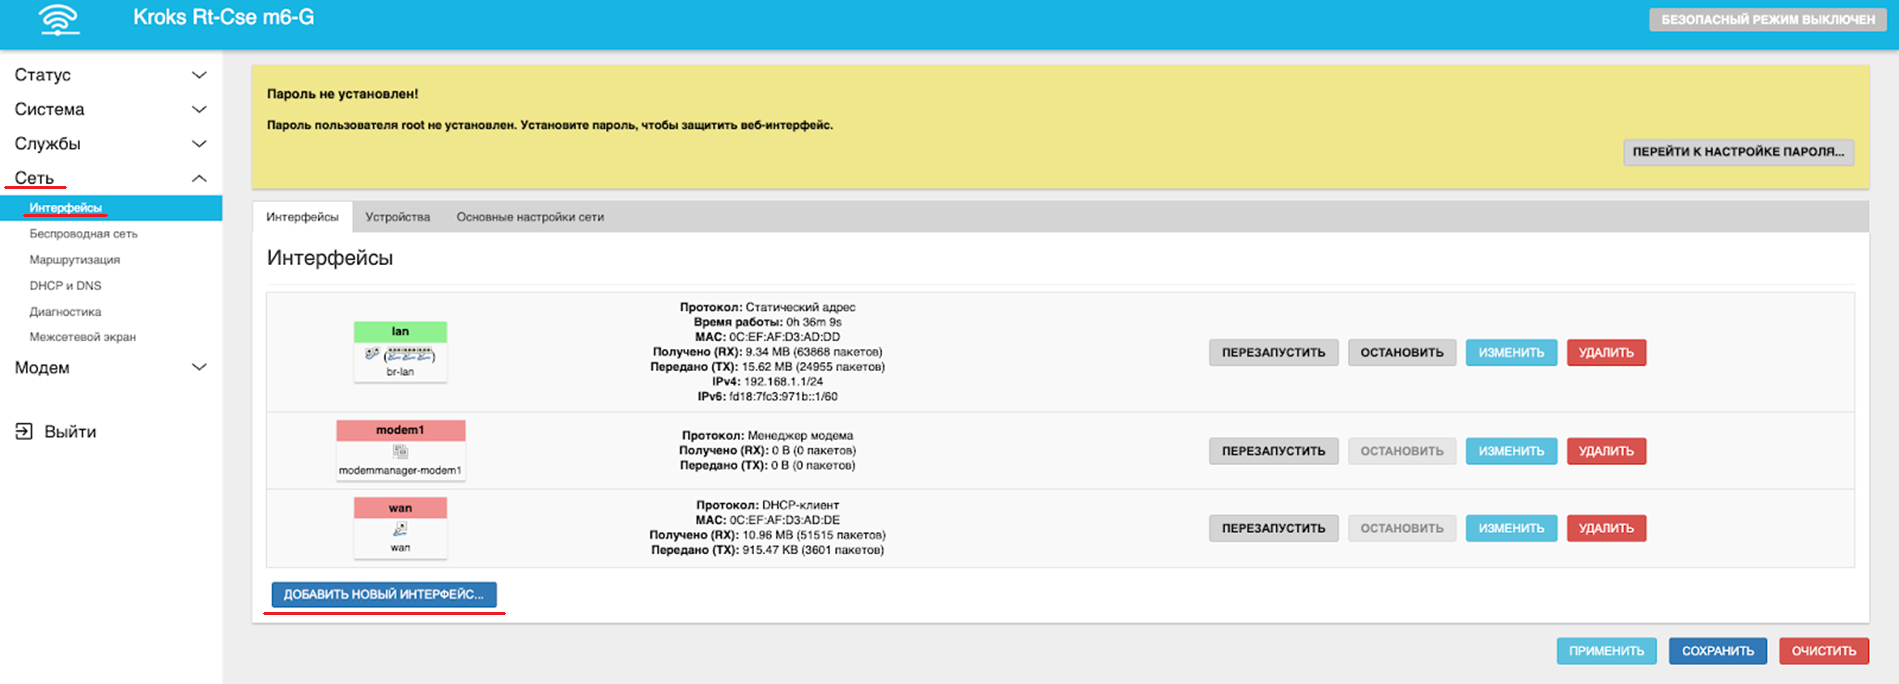Expand the Модем menu chevron
1899x684 pixels.
[x=199, y=367]
